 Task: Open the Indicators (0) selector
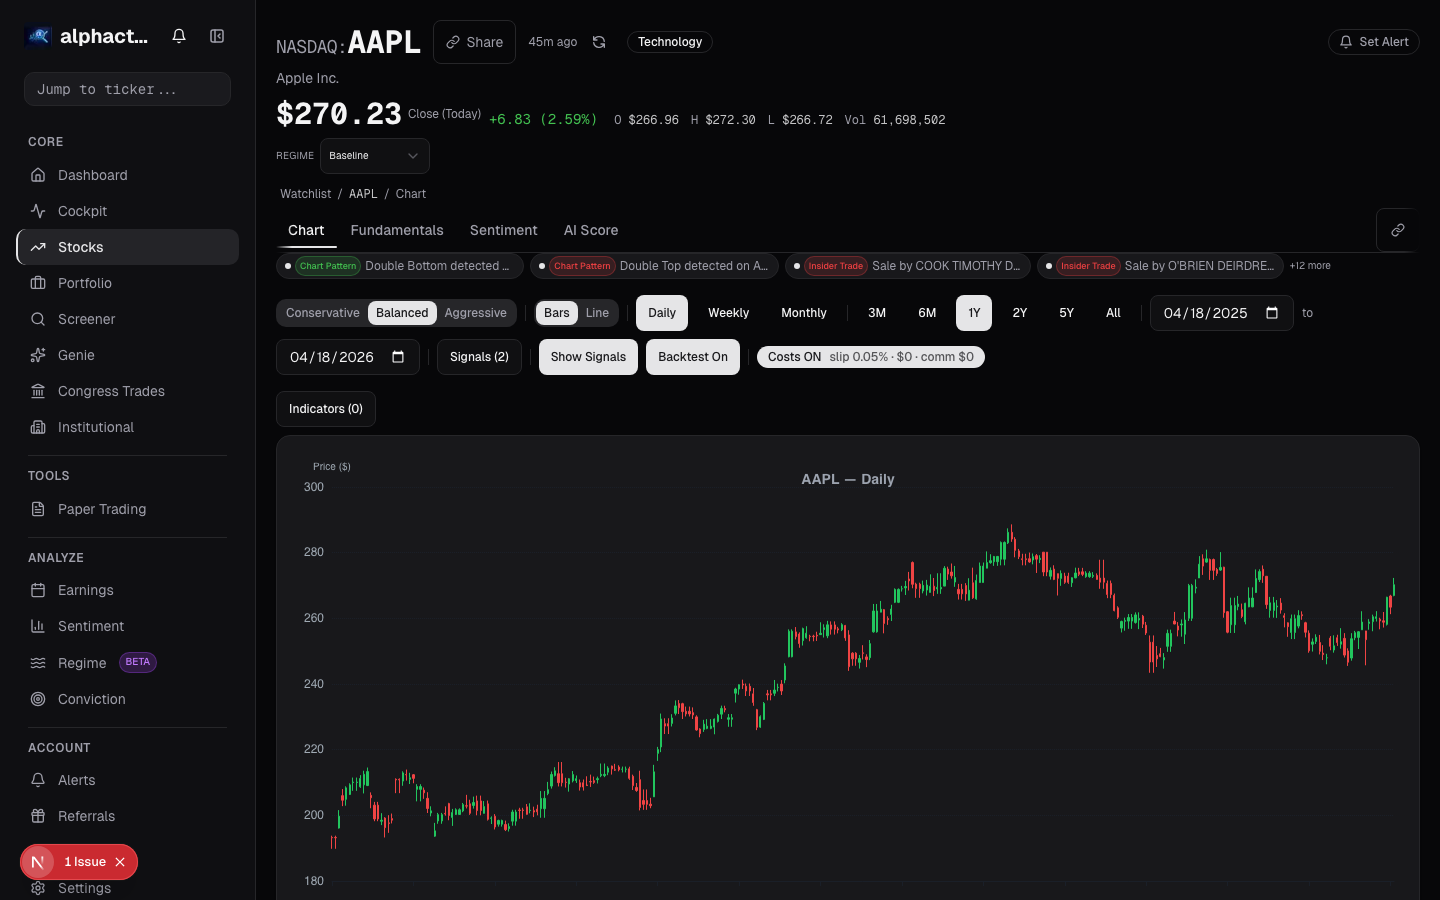point(325,408)
